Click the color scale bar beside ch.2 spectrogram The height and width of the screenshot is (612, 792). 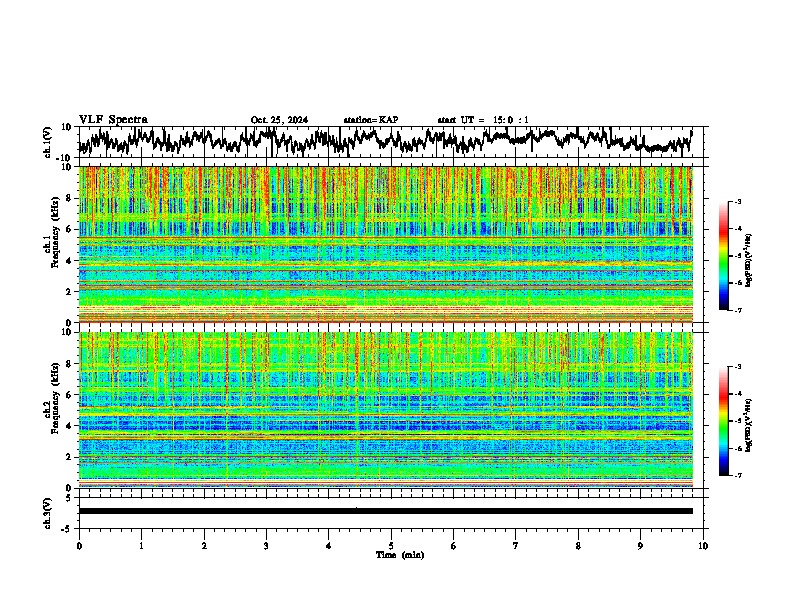[723, 421]
